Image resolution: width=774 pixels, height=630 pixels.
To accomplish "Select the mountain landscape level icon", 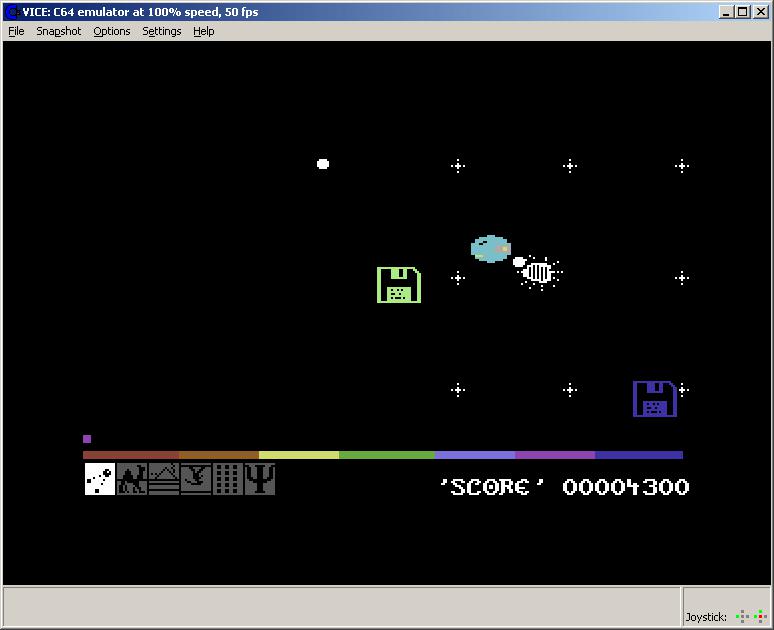I will [164, 479].
